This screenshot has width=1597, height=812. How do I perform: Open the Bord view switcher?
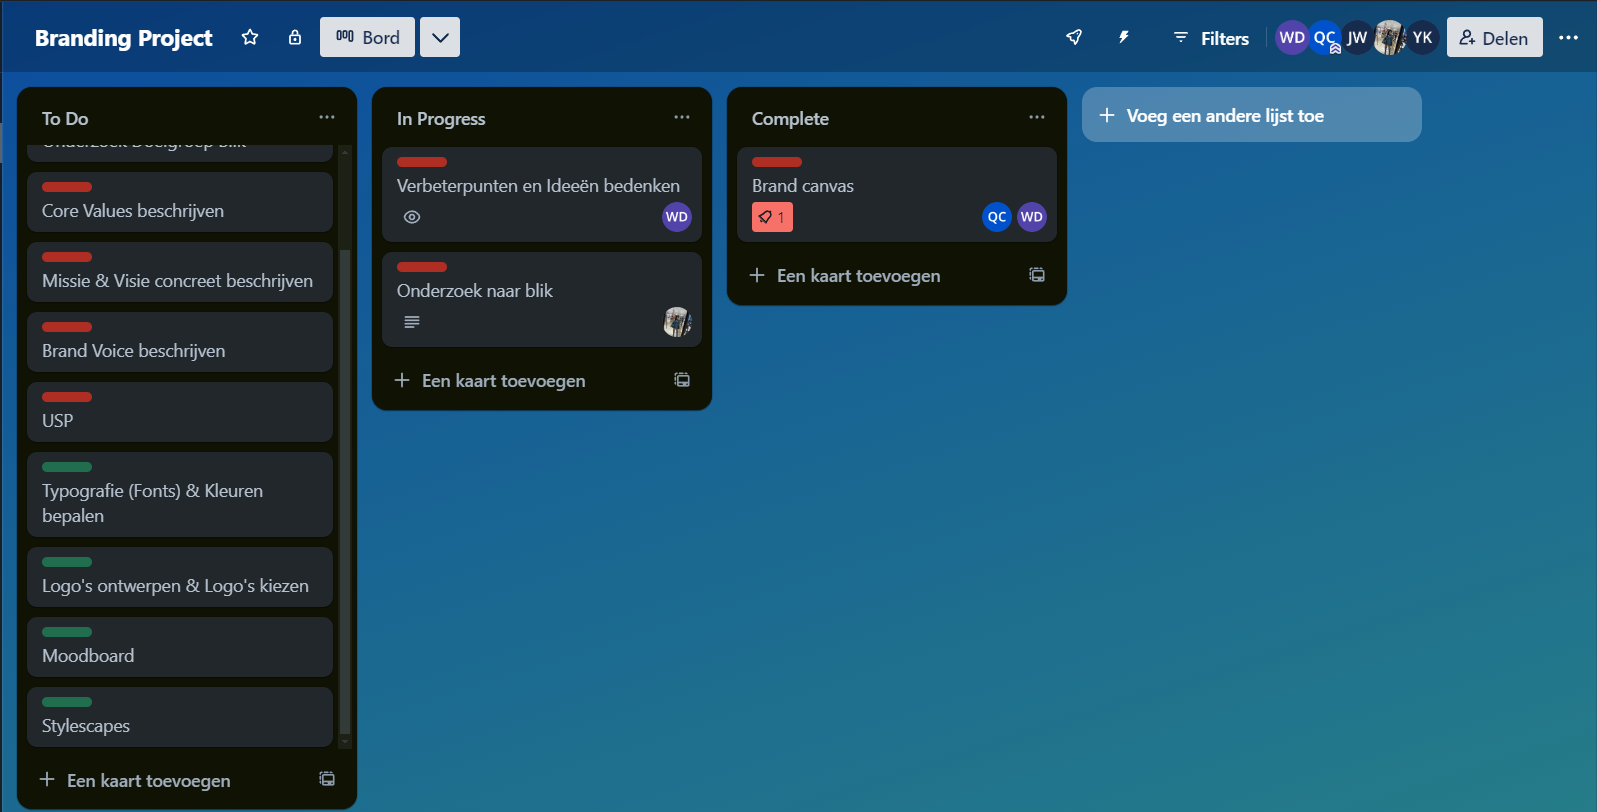pyautogui.click(x=367, y=37)
